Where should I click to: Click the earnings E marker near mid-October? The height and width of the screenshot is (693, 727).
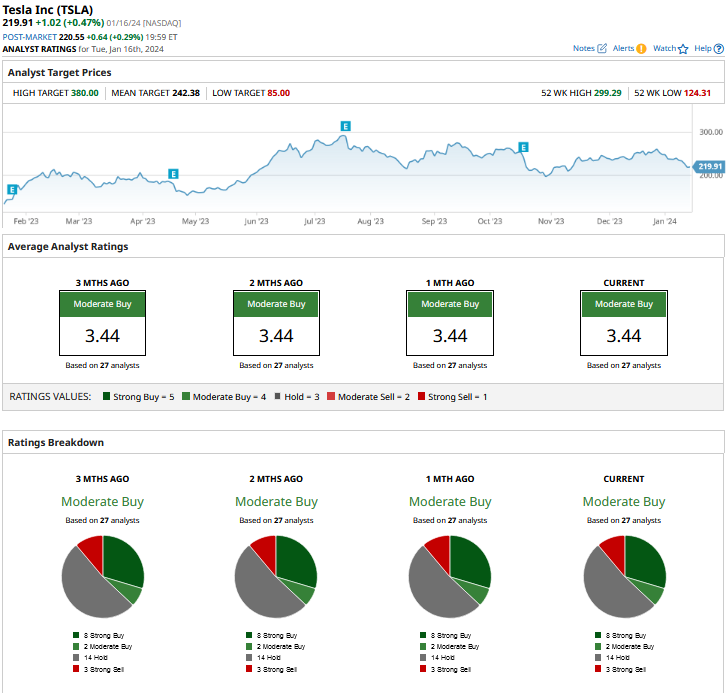click(523, 147)
